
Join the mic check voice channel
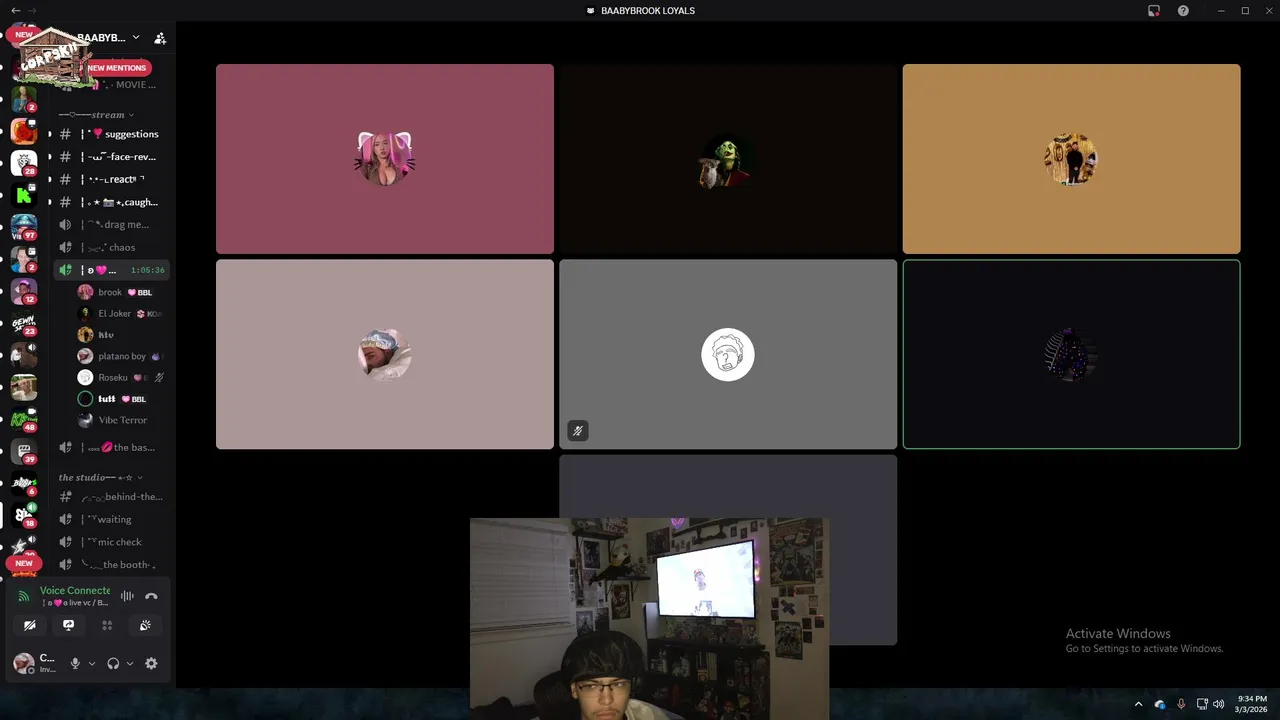(x=111, y=542)
